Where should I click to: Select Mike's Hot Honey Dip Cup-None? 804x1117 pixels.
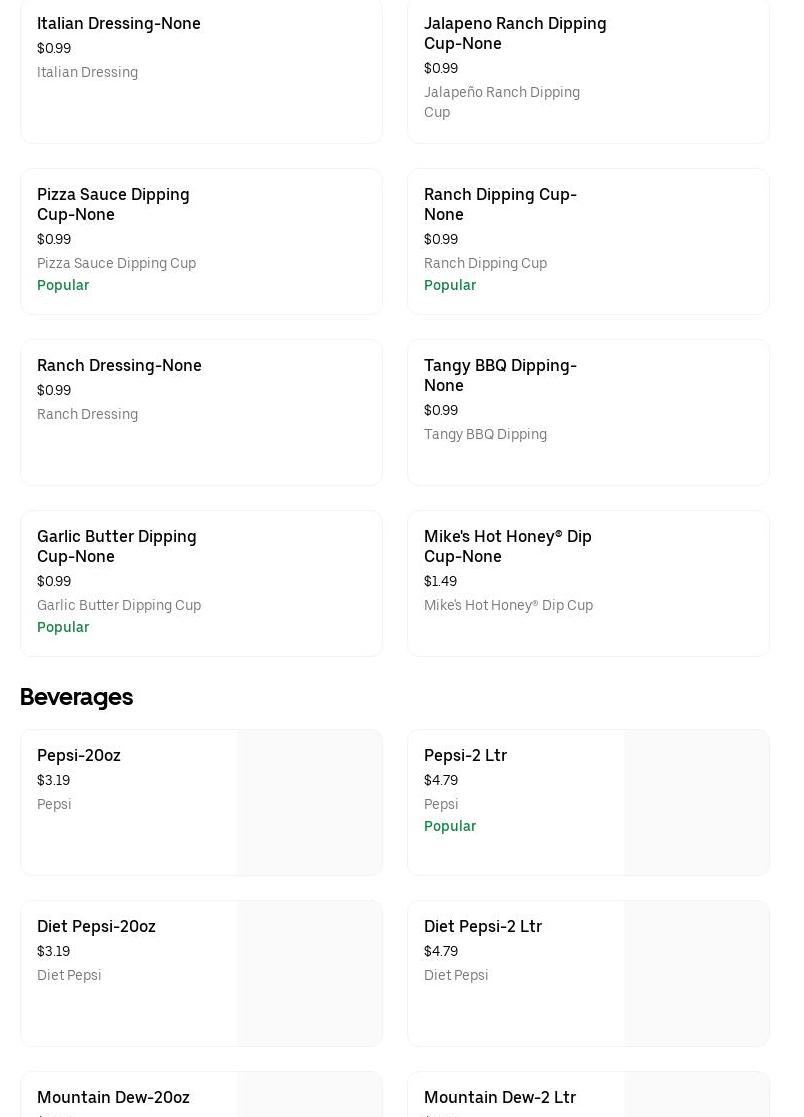coord(508,547)
